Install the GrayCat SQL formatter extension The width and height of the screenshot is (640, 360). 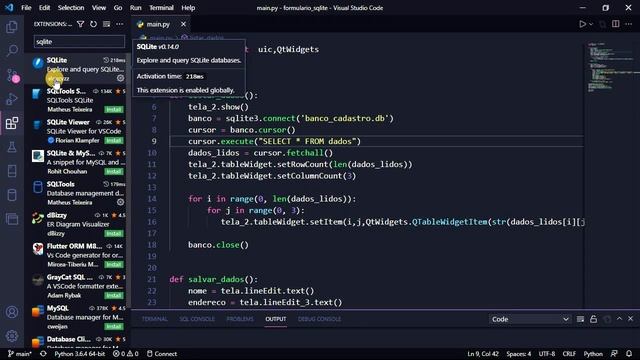pos(113,296)
